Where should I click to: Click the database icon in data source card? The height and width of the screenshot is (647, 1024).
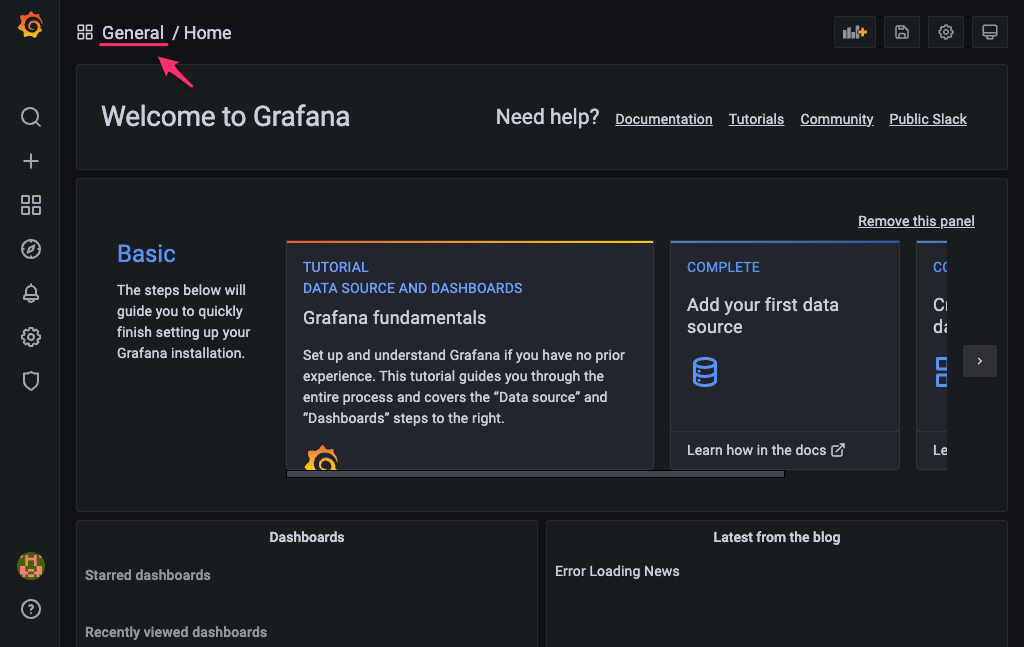[x=705, y=372]
